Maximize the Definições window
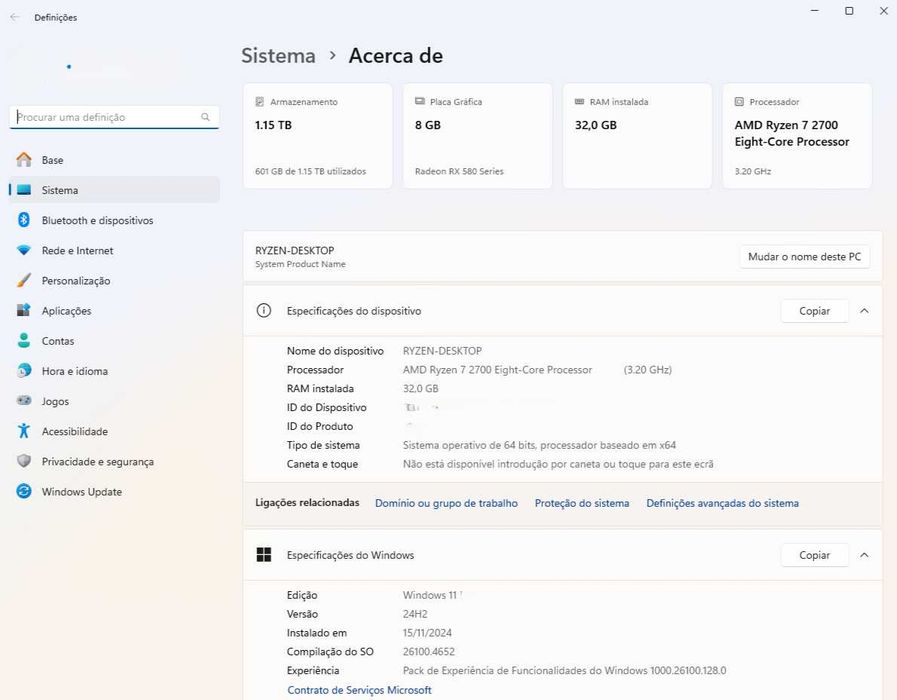 (x=849, y=11)
